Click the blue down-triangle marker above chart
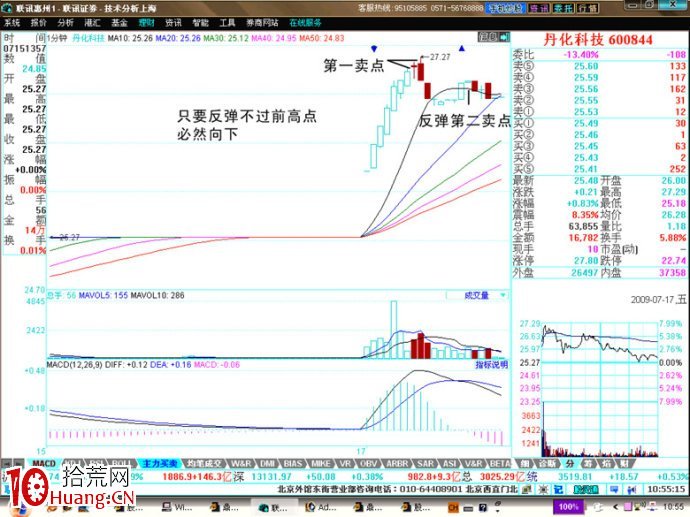This screenshot has width=690, height=517. 374,48
